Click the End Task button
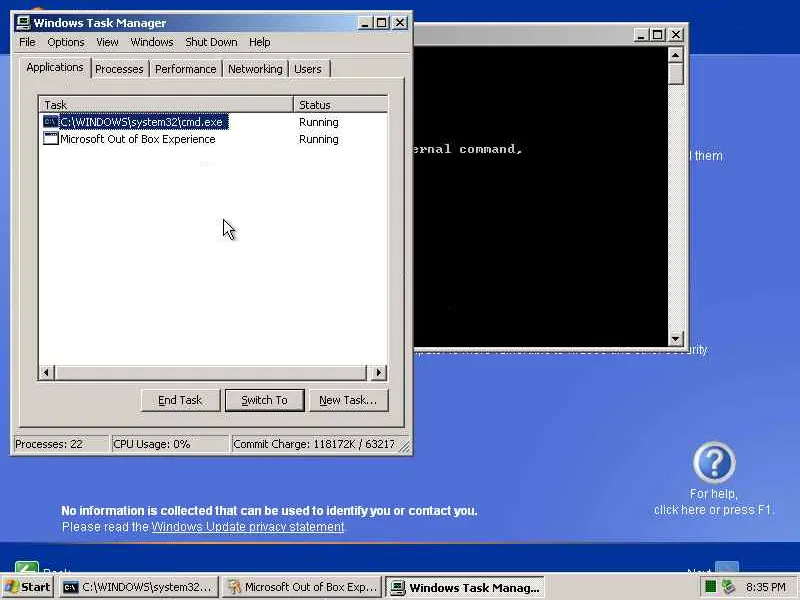800x600 pixels. point(180,401)
